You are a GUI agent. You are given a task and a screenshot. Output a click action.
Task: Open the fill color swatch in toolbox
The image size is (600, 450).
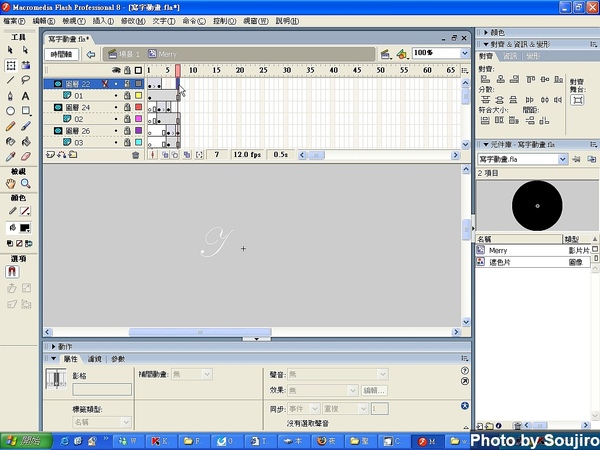point(24,228)
